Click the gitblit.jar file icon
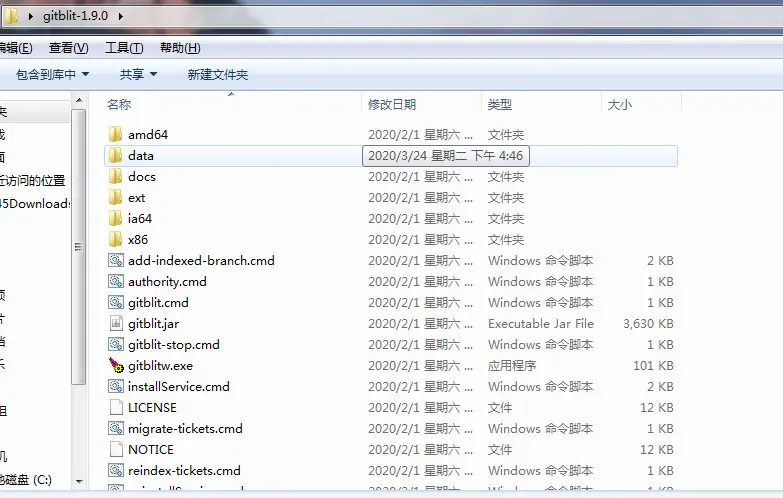This screenshot has height=498, width=783. click(x=116, y=323)
